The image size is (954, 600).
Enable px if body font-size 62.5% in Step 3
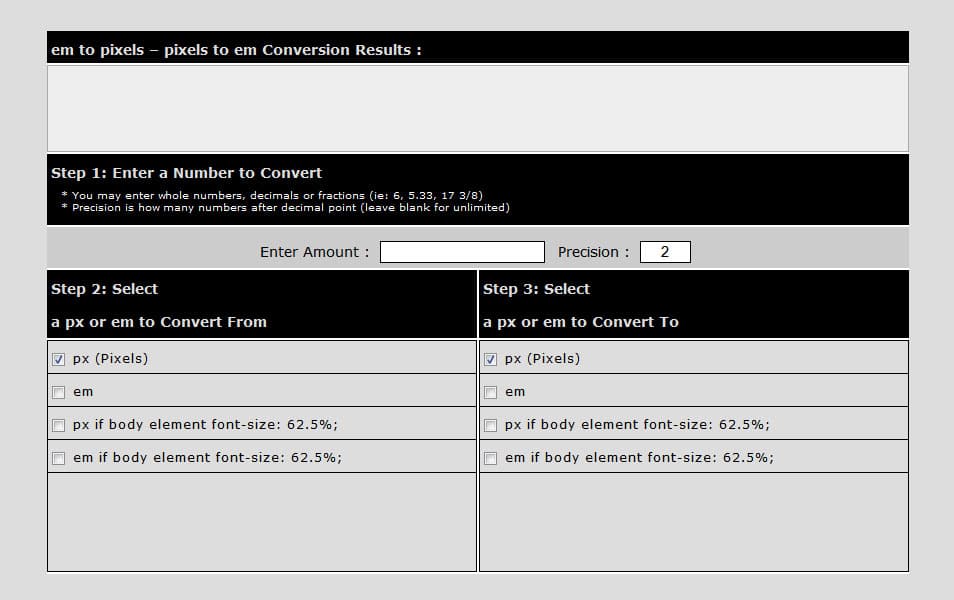(x=489, y=424)
